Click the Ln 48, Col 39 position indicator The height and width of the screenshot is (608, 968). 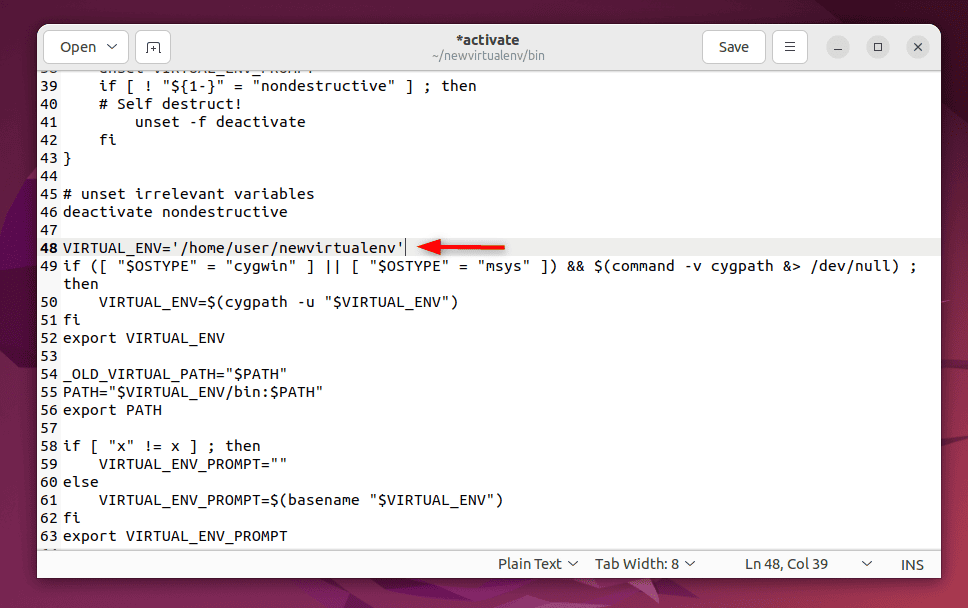(x=786, y=564)
